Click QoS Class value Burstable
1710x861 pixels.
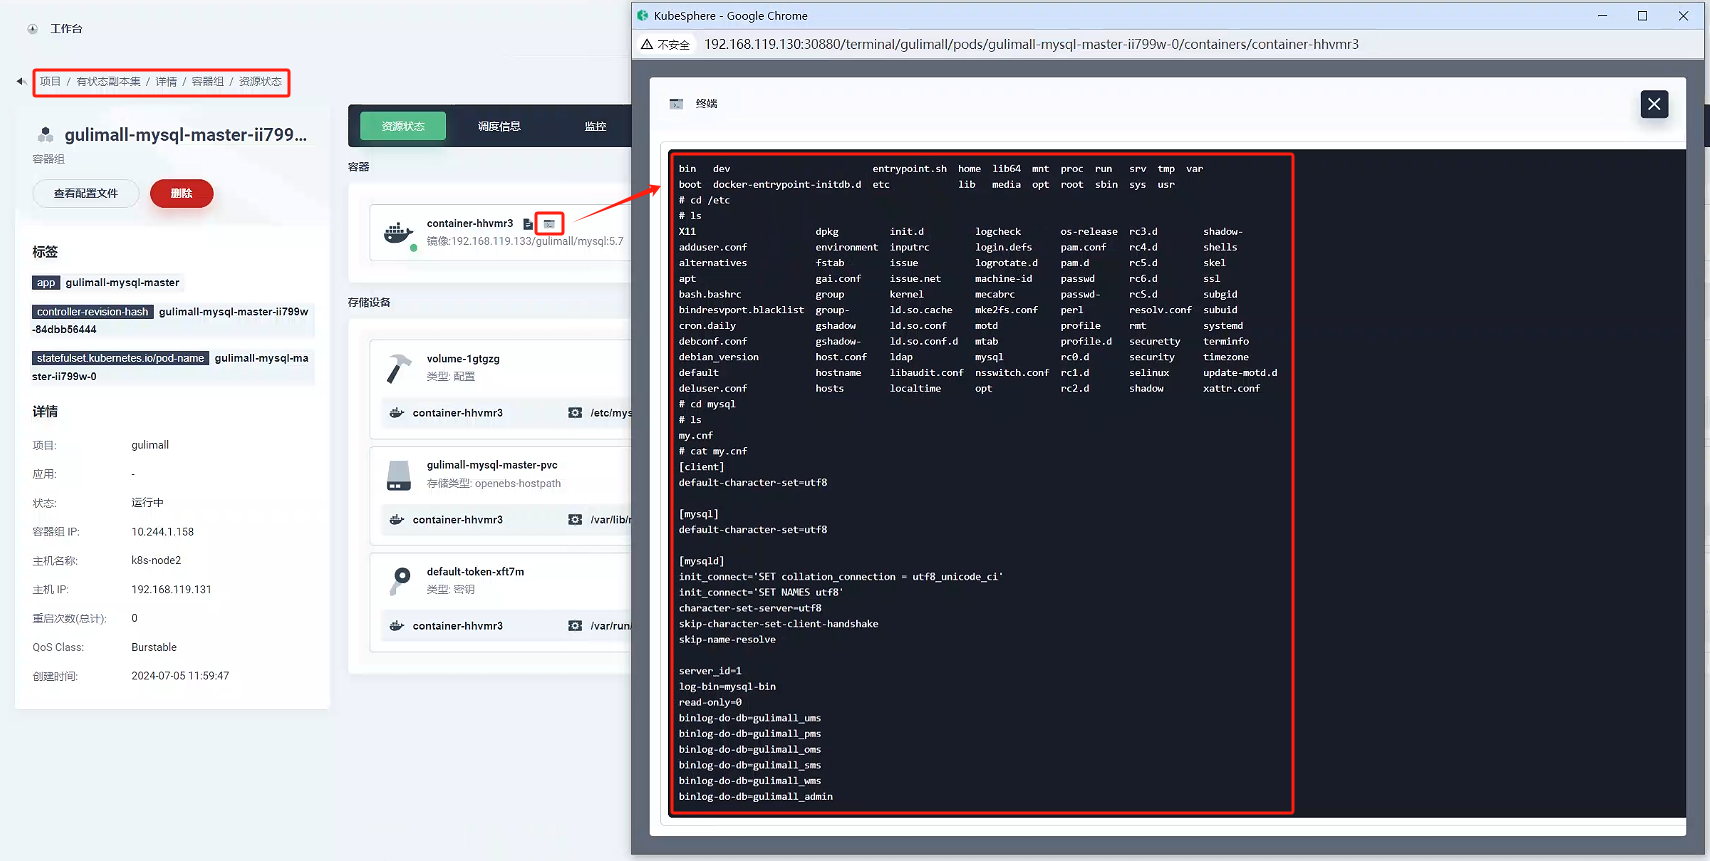click(x=154, y=648)
